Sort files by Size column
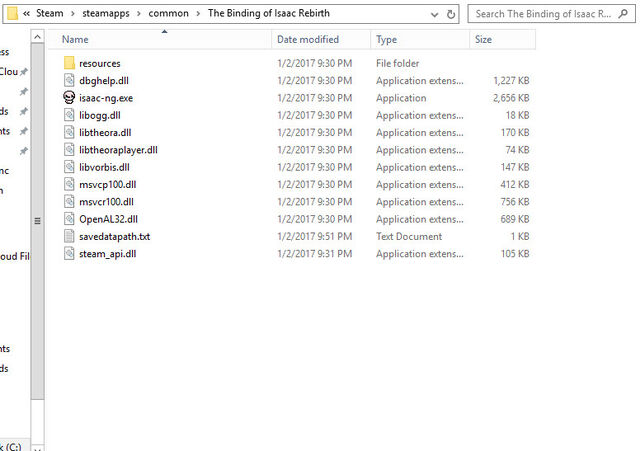640x451 pixels. click(502, 40)
